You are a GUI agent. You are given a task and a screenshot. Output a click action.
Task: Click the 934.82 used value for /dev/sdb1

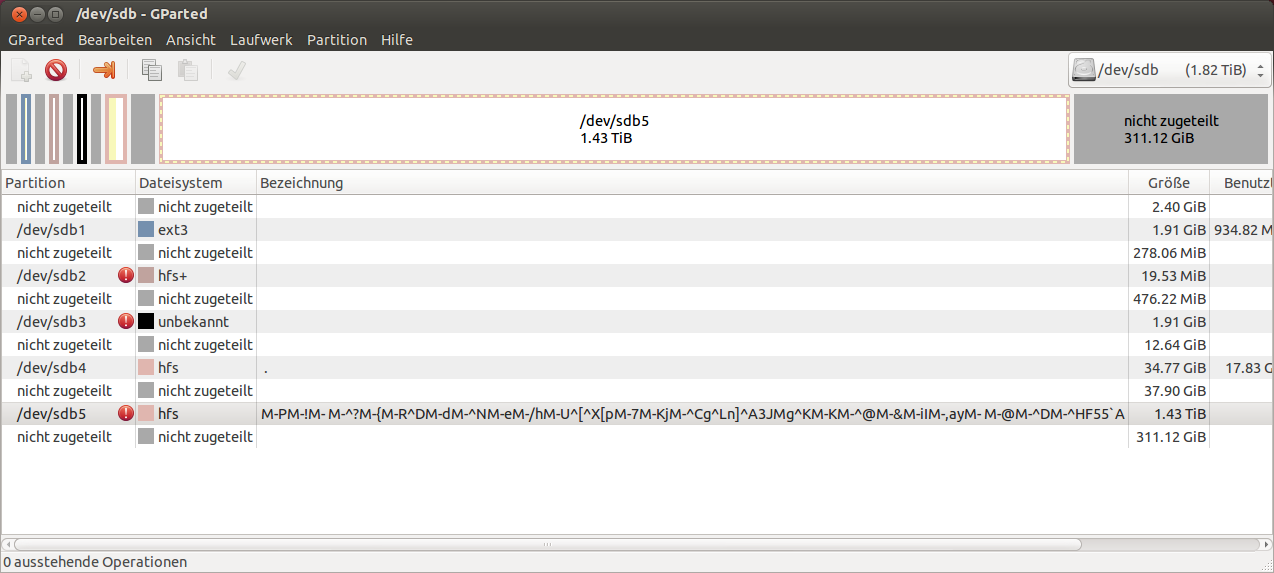click(1243, 230)
